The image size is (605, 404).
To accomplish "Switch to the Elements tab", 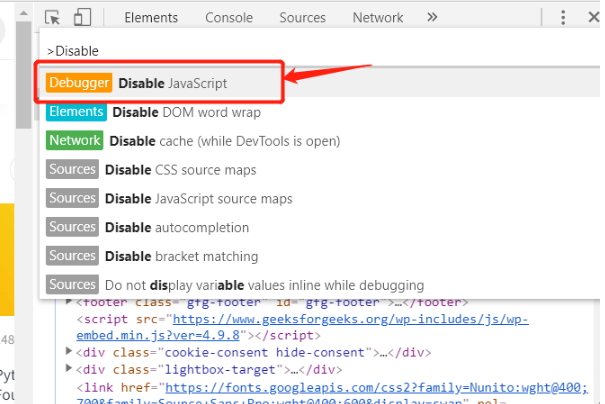I will [x=151, y=17].
